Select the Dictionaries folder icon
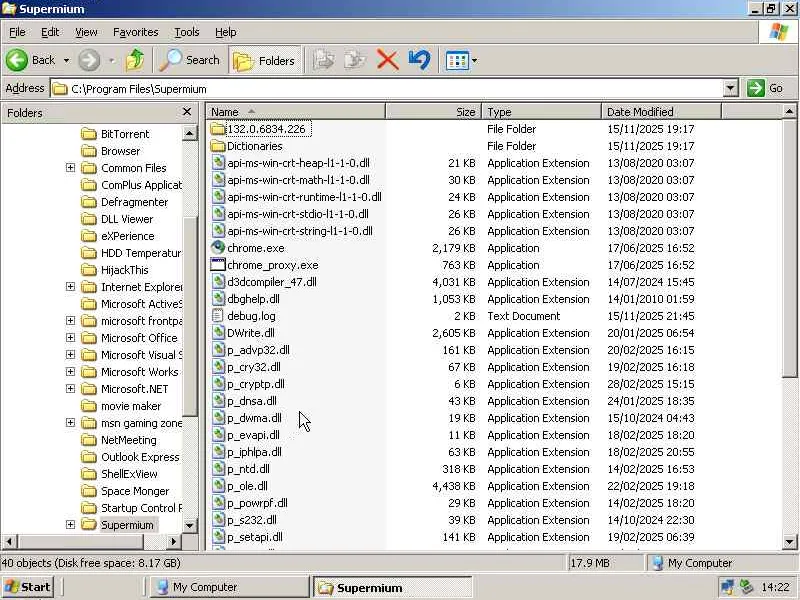The image size is (800, 600). click(x=218, y=146)
